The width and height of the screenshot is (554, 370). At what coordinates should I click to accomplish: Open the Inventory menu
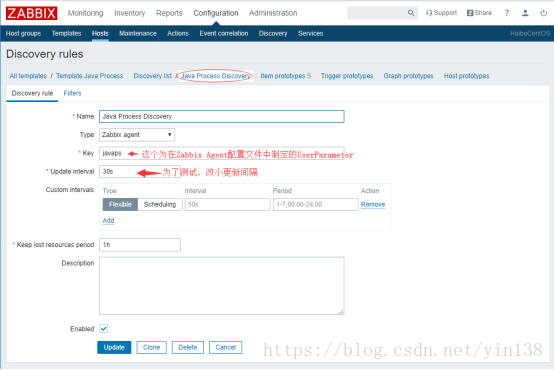click(x=130, y=13)
